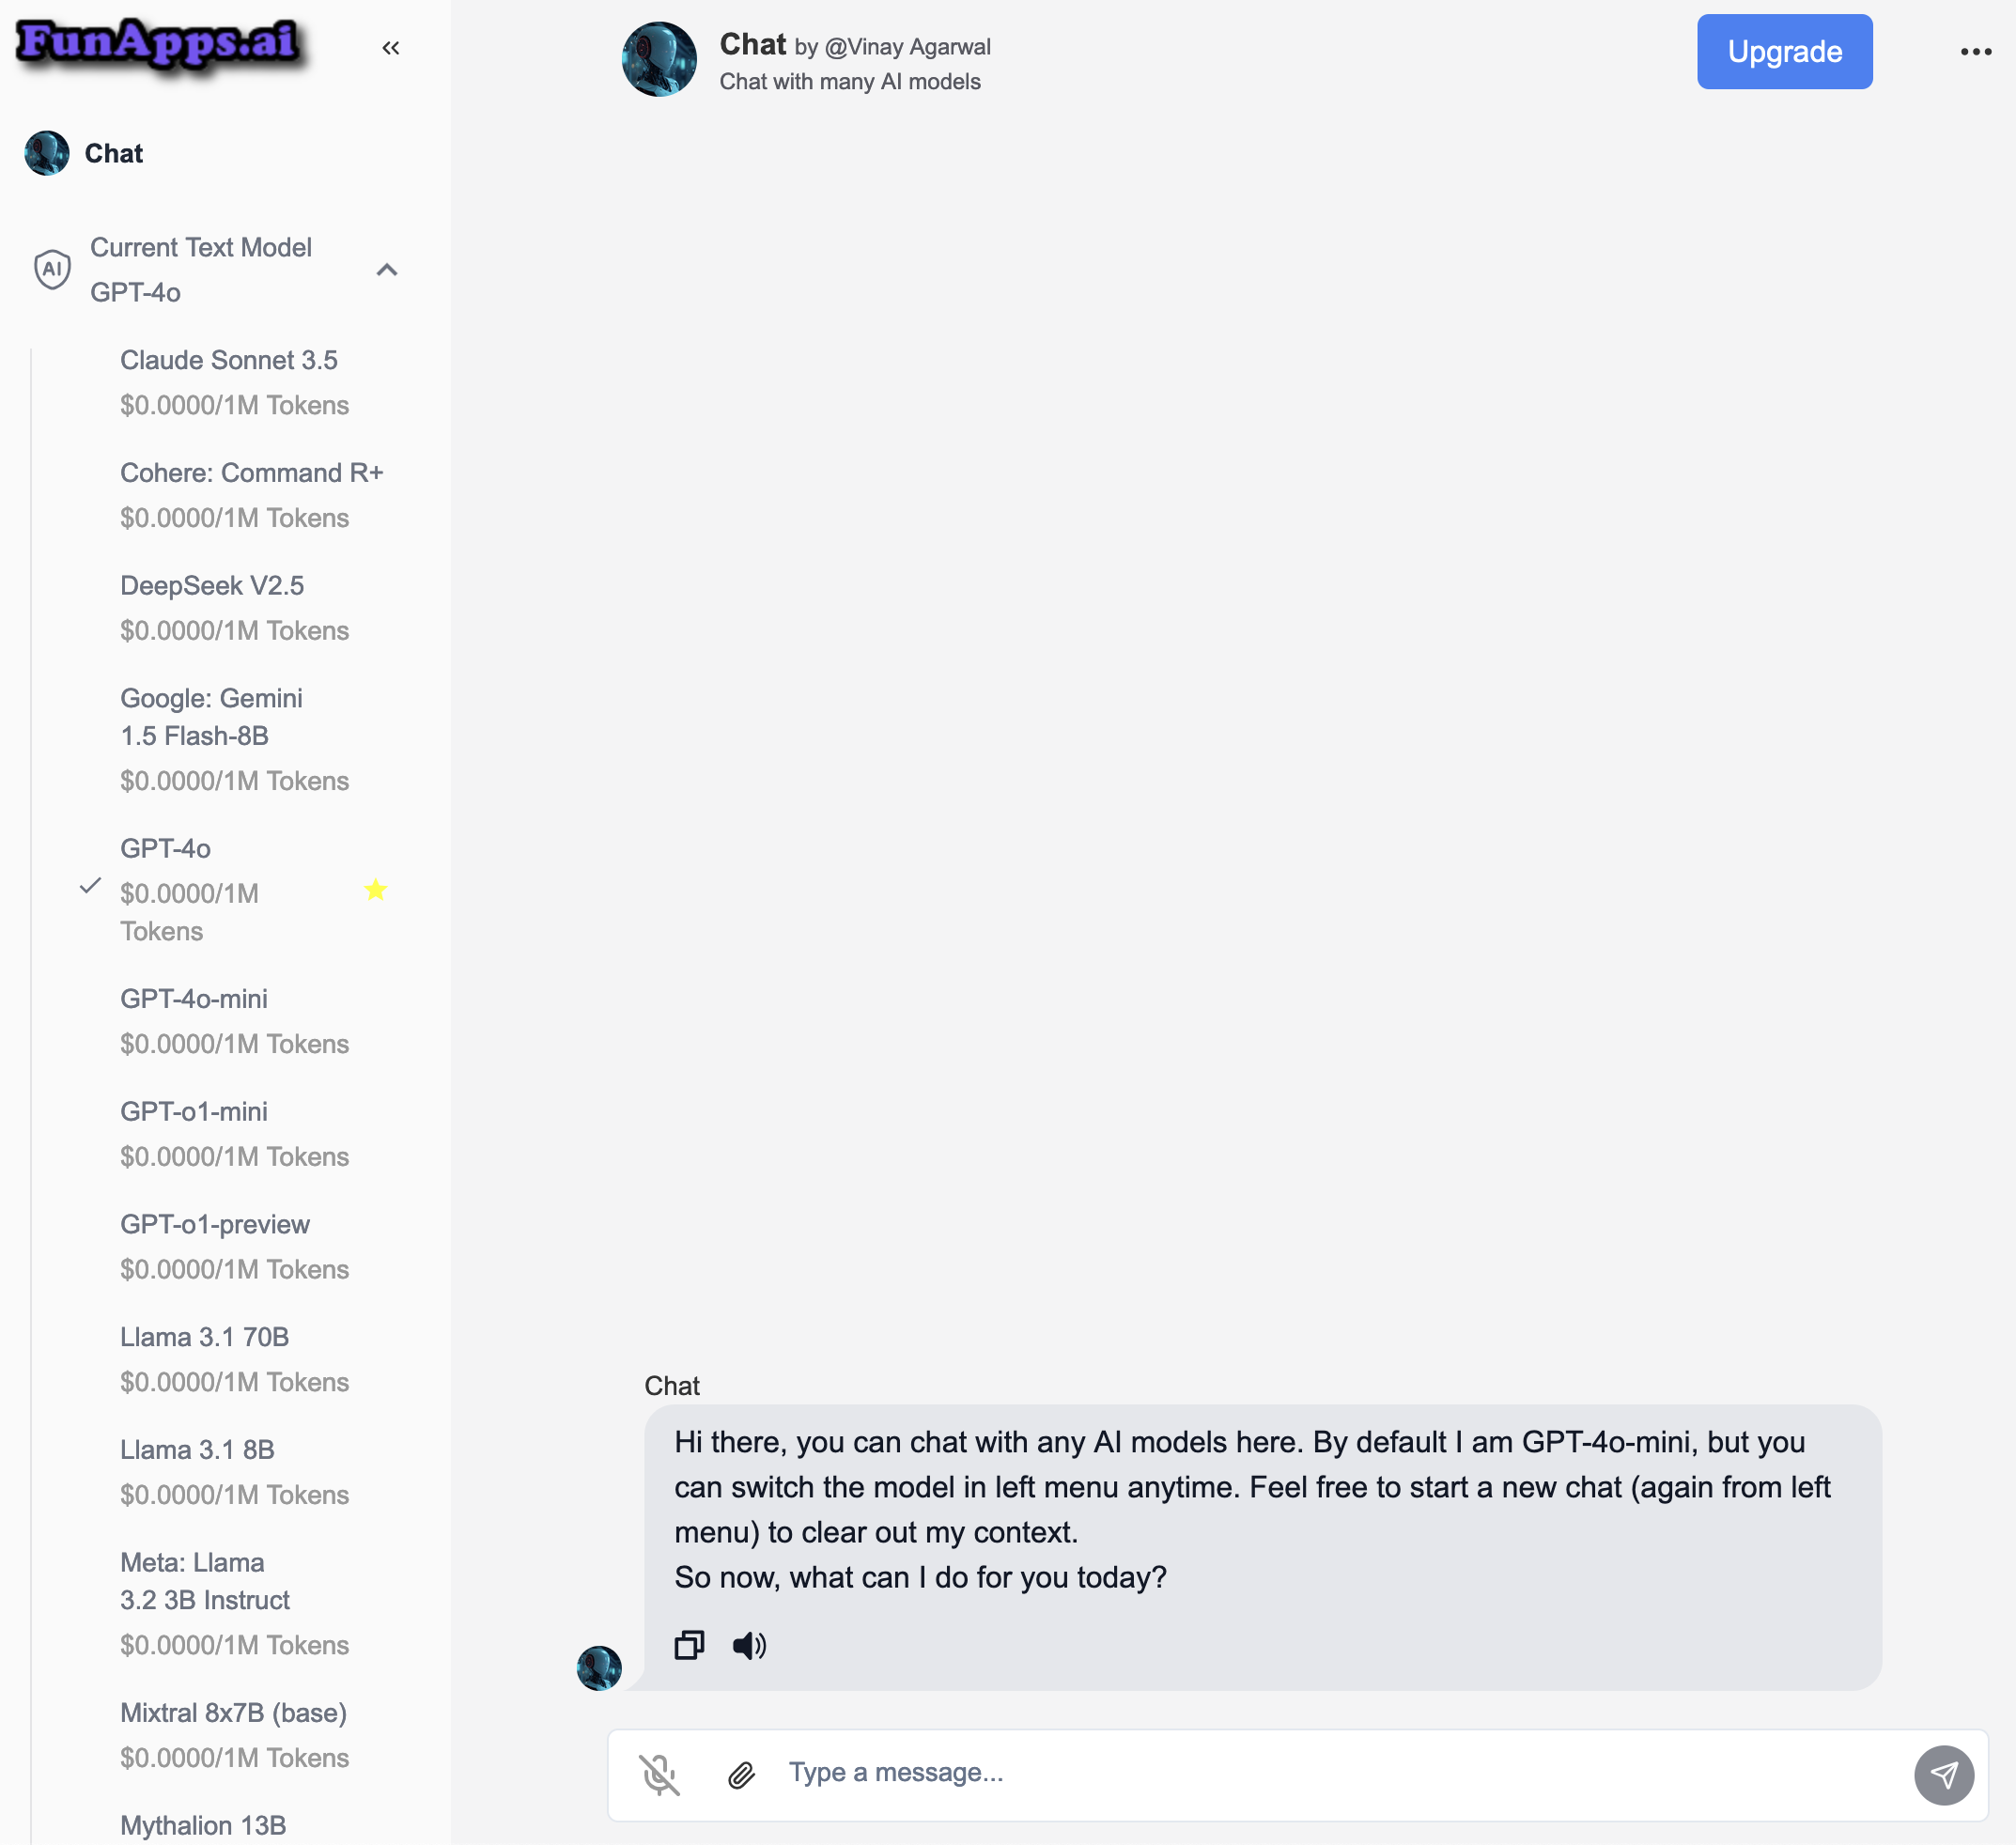Click the Chat avatar in the header
The image size is (2016, 1845).
tap(659, 59)
